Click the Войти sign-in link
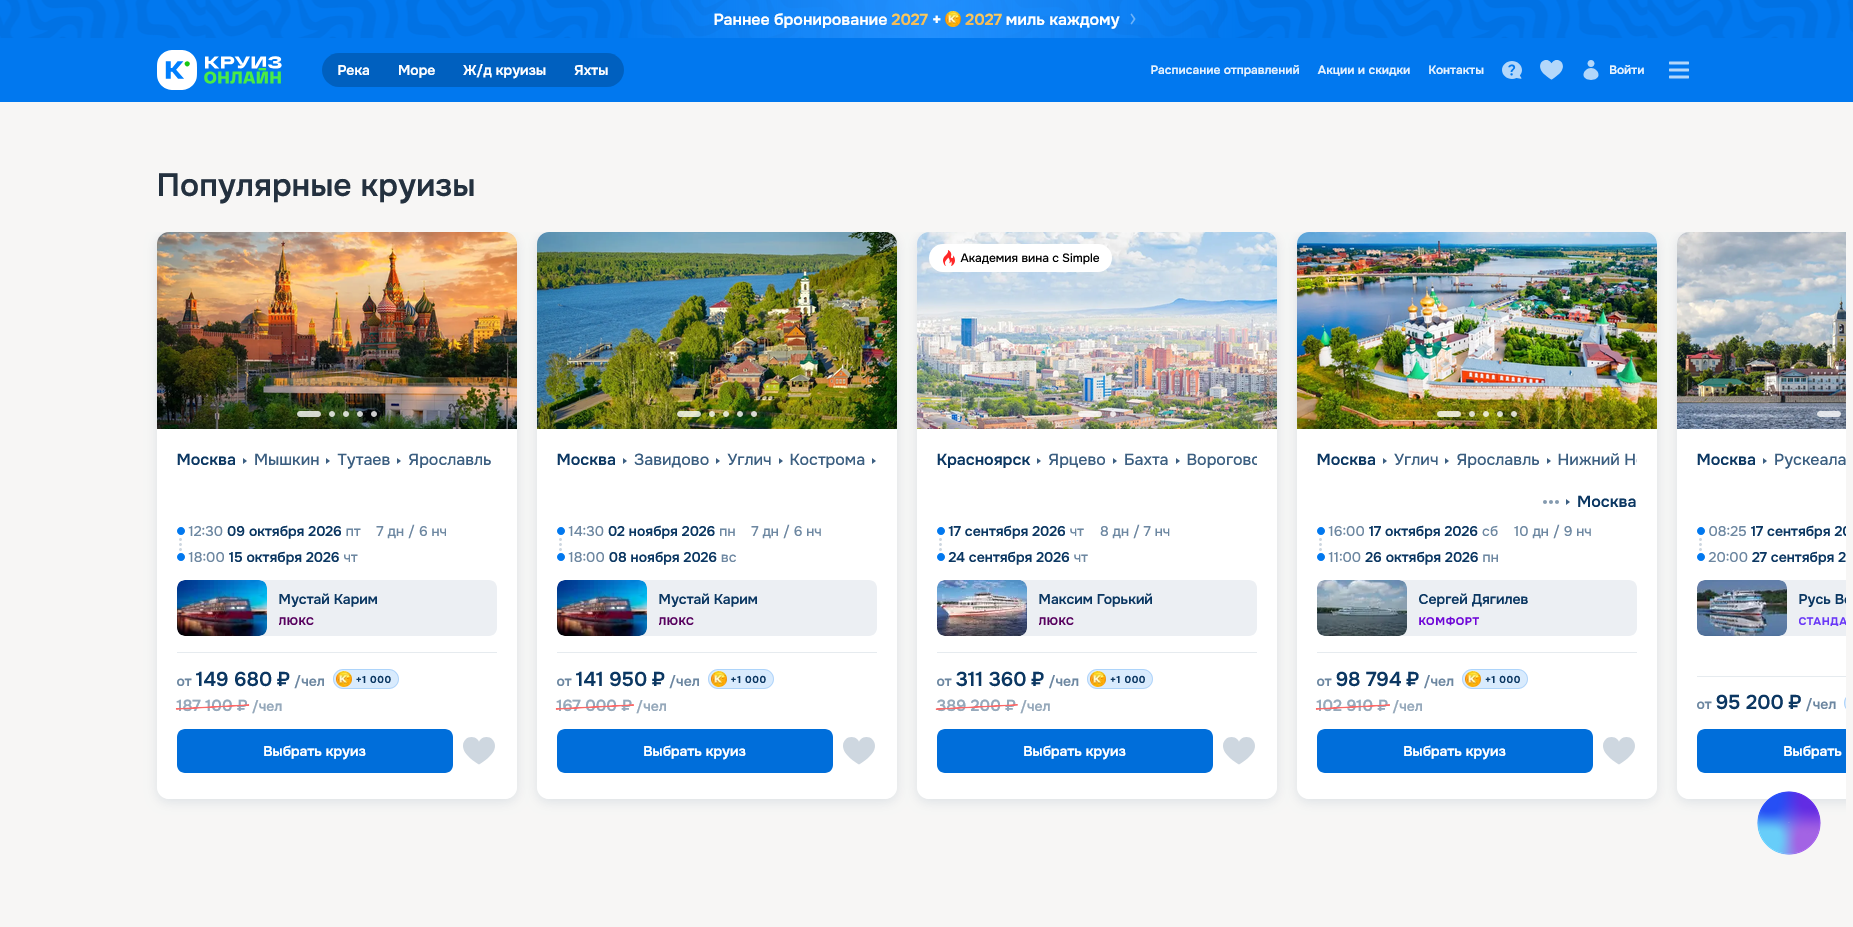Image resolution: width=1853 pixels, height=927 pixels. [1626, 70]
